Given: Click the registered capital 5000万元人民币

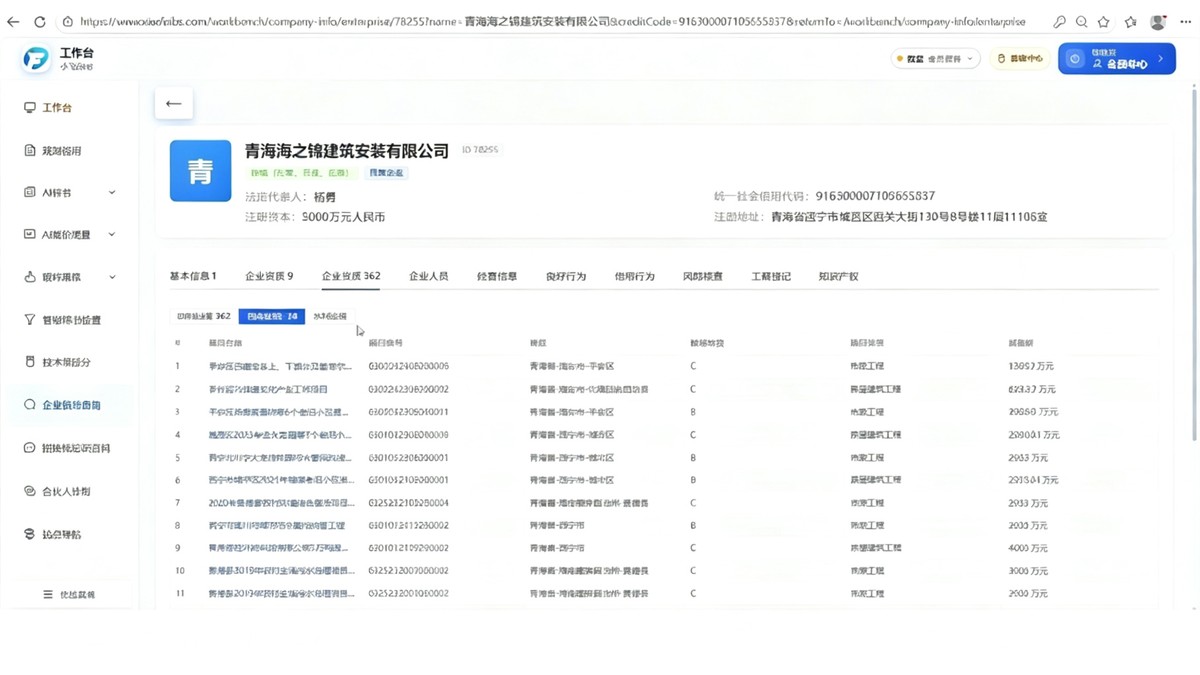Looking at the screenshot, I should (343, 217).
